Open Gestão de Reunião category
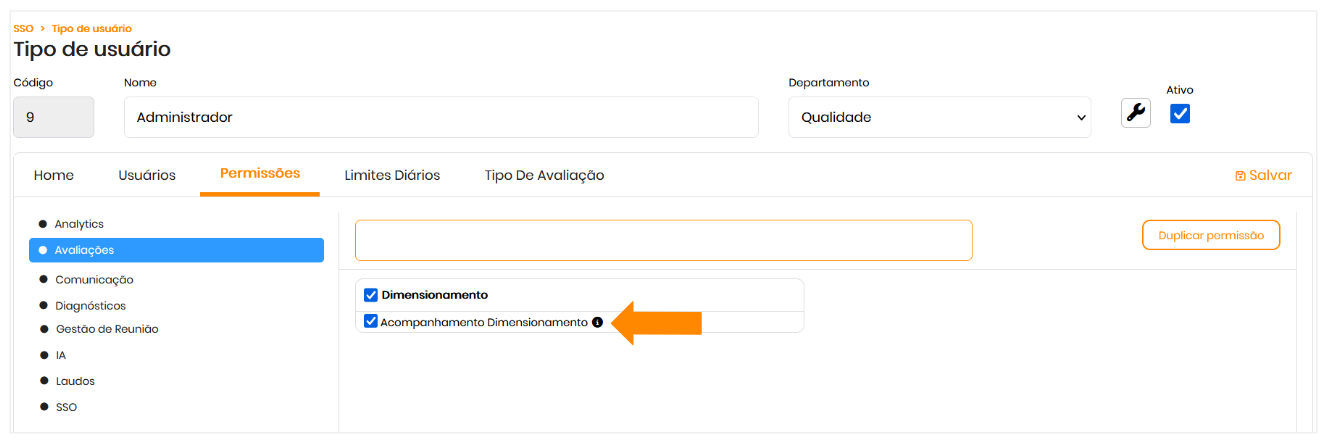 point(106,329)
